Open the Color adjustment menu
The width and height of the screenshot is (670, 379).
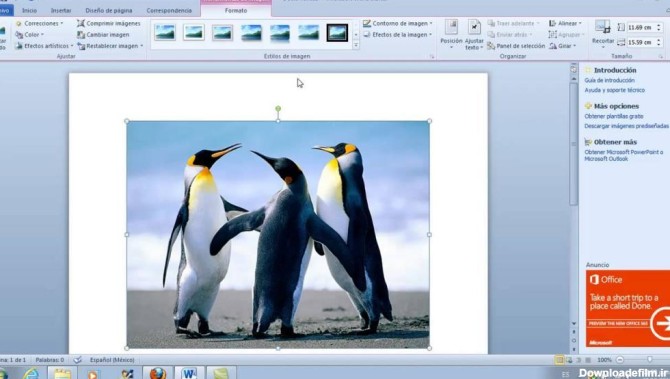point(29,34)
